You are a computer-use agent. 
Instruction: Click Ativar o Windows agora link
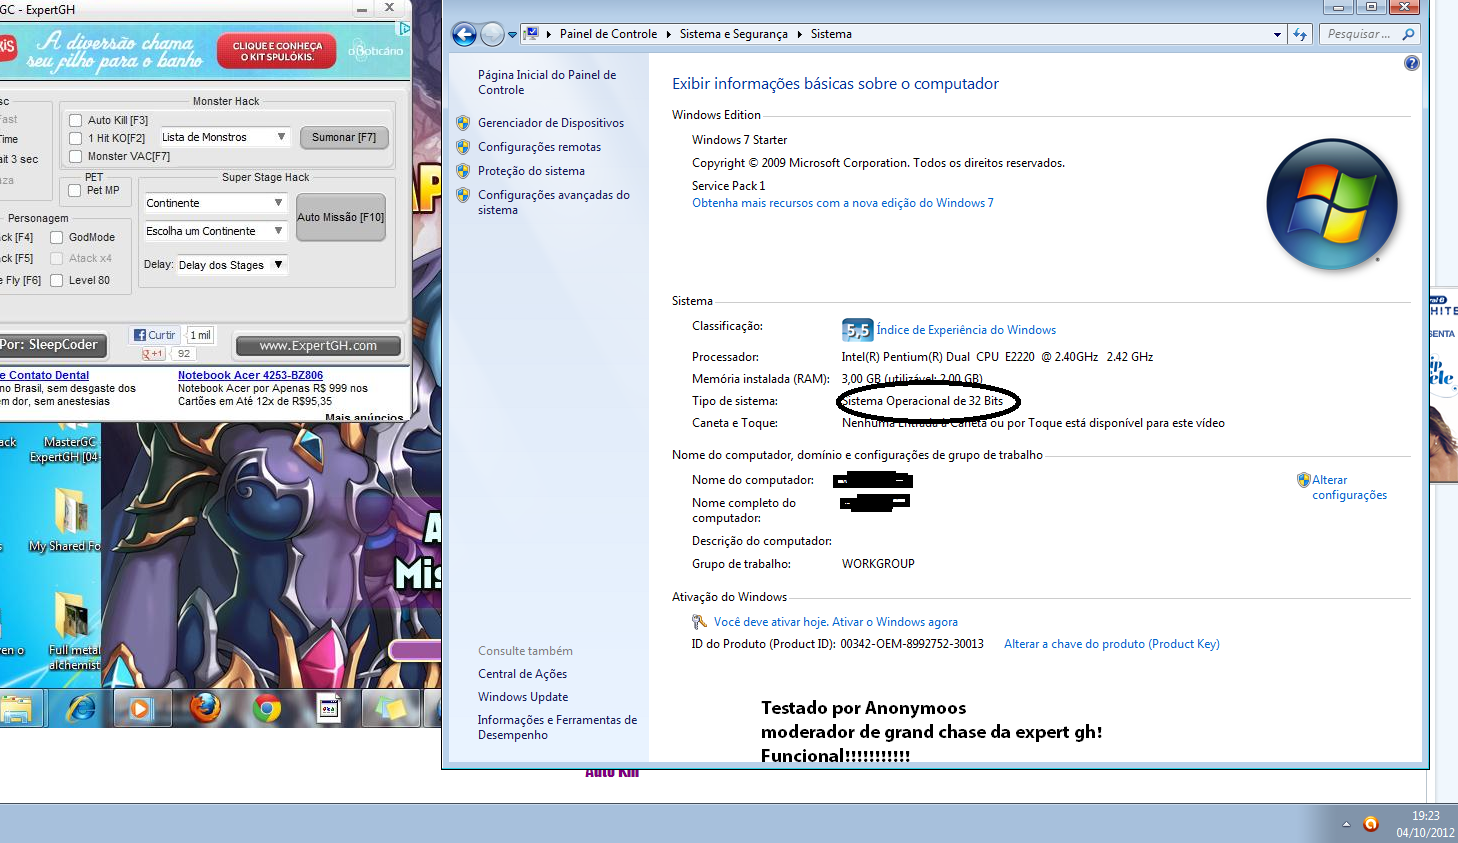[895, 622]
